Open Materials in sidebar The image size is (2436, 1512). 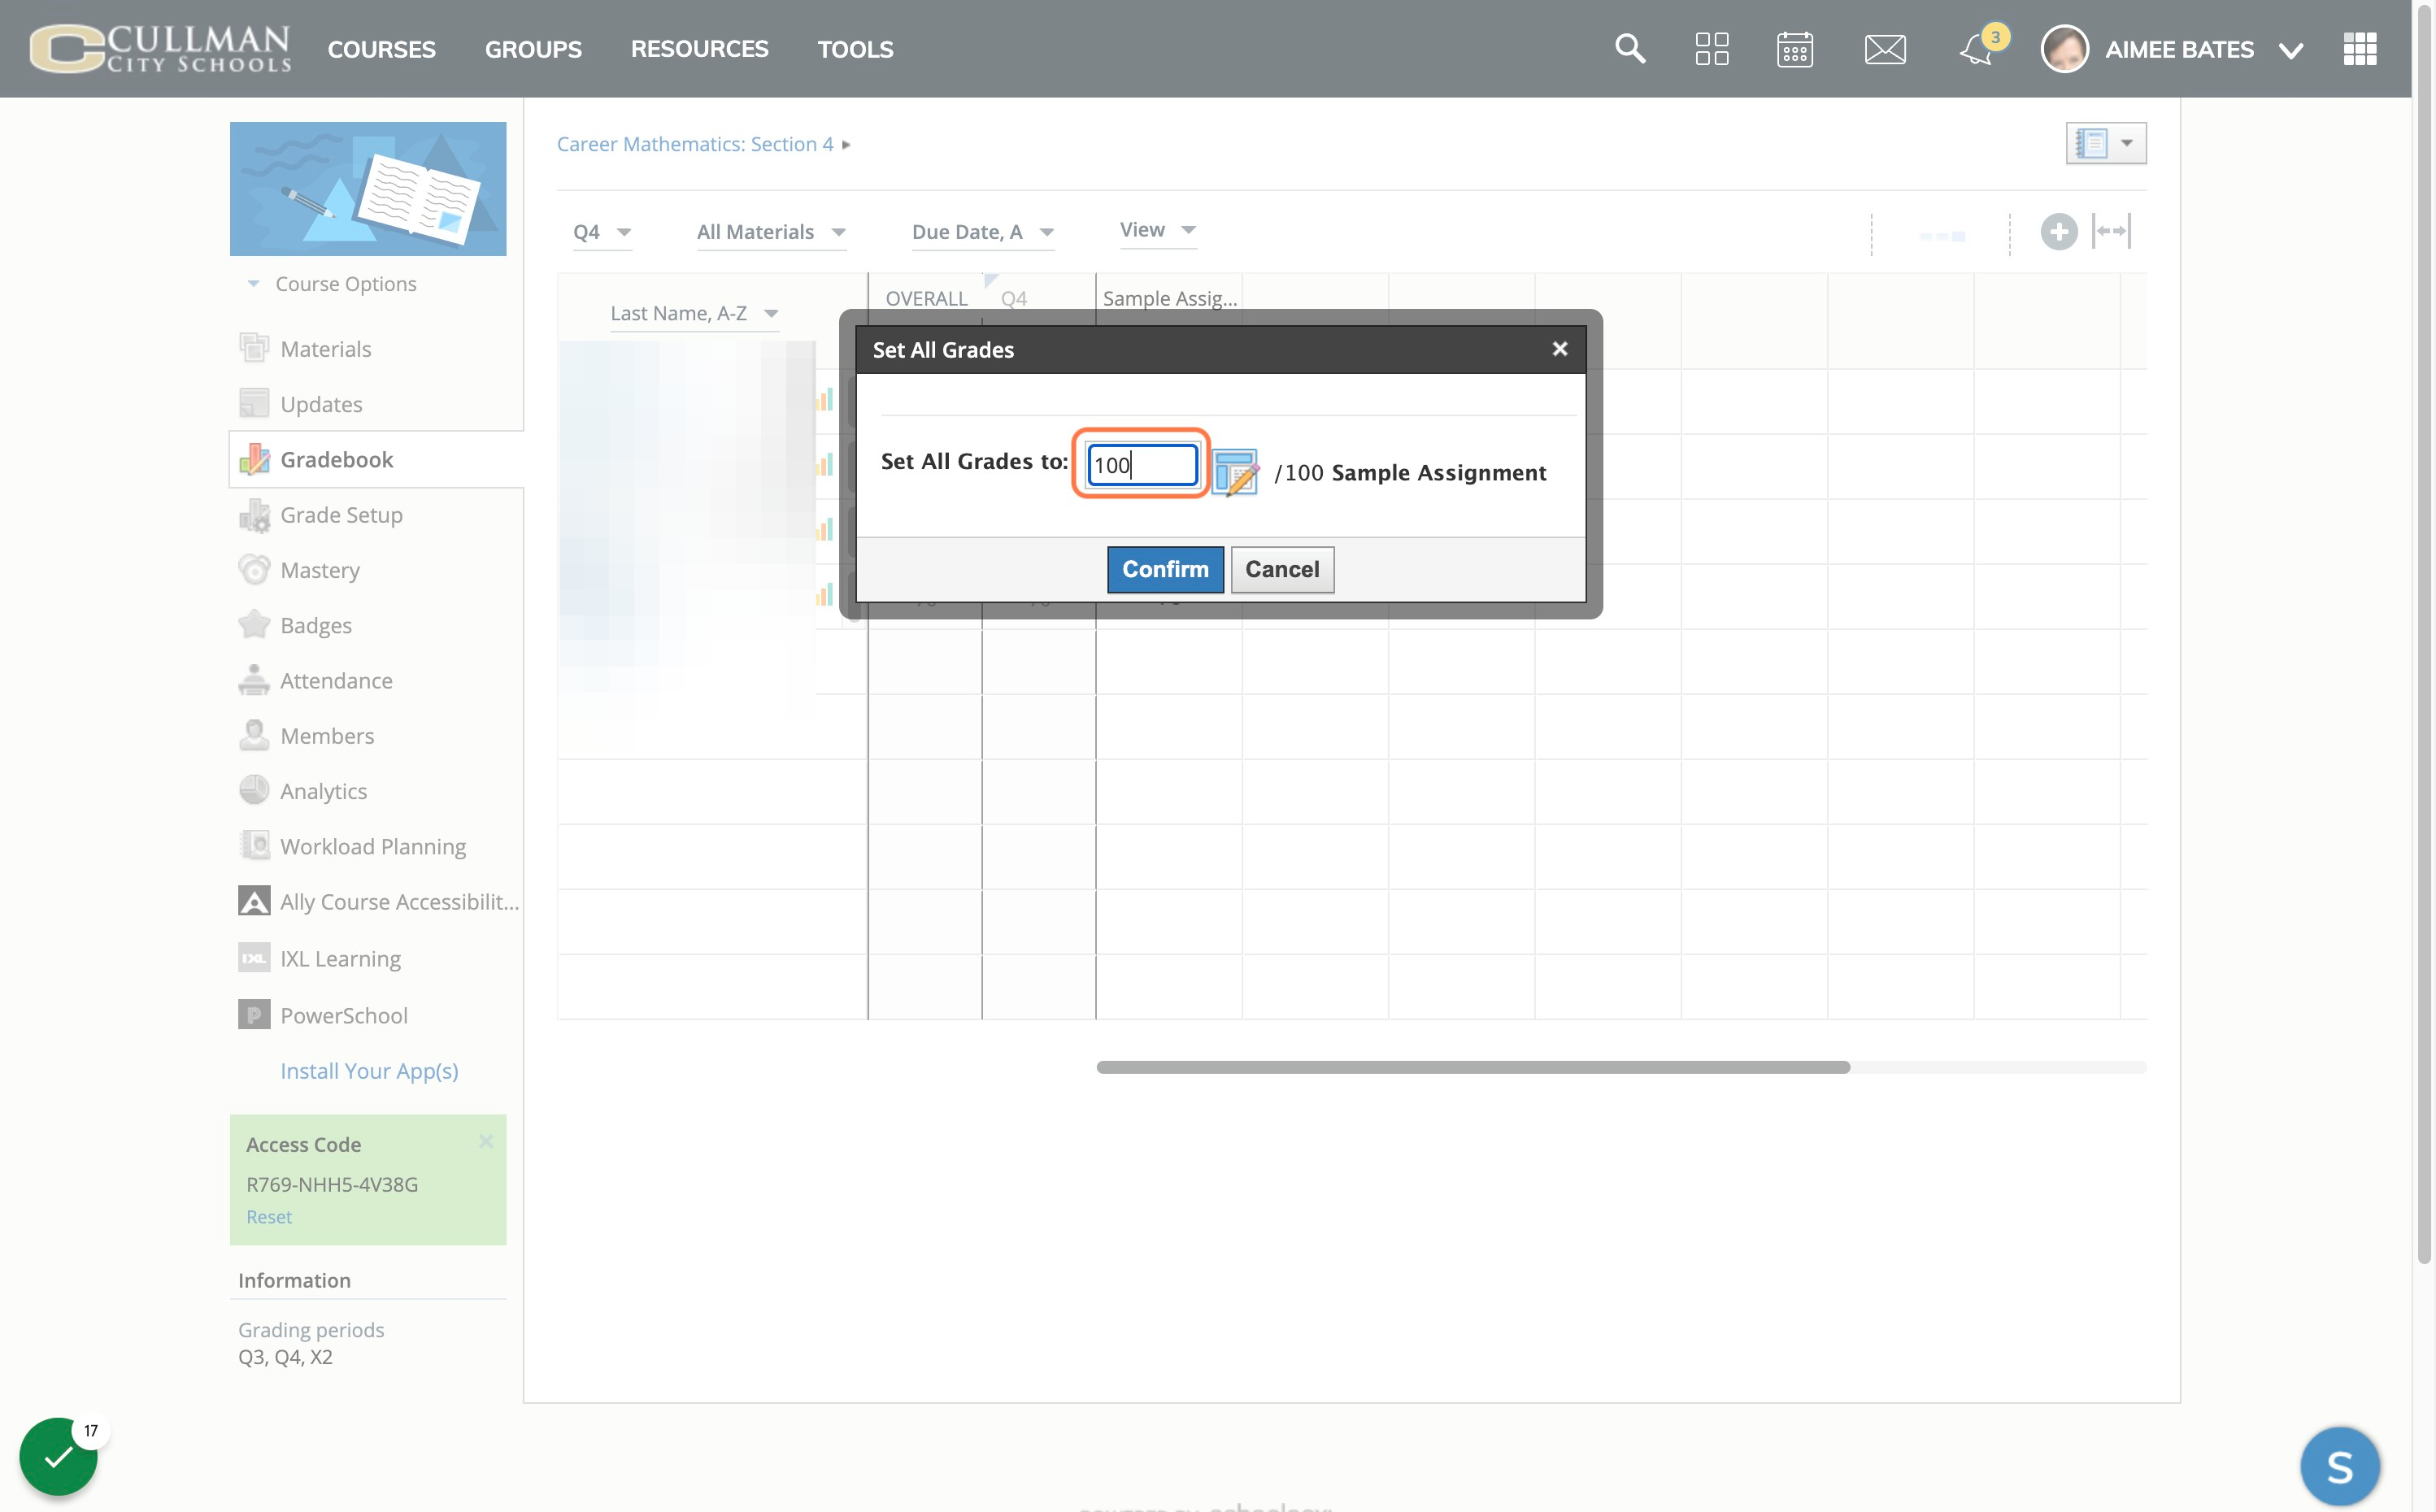[325, 348]
